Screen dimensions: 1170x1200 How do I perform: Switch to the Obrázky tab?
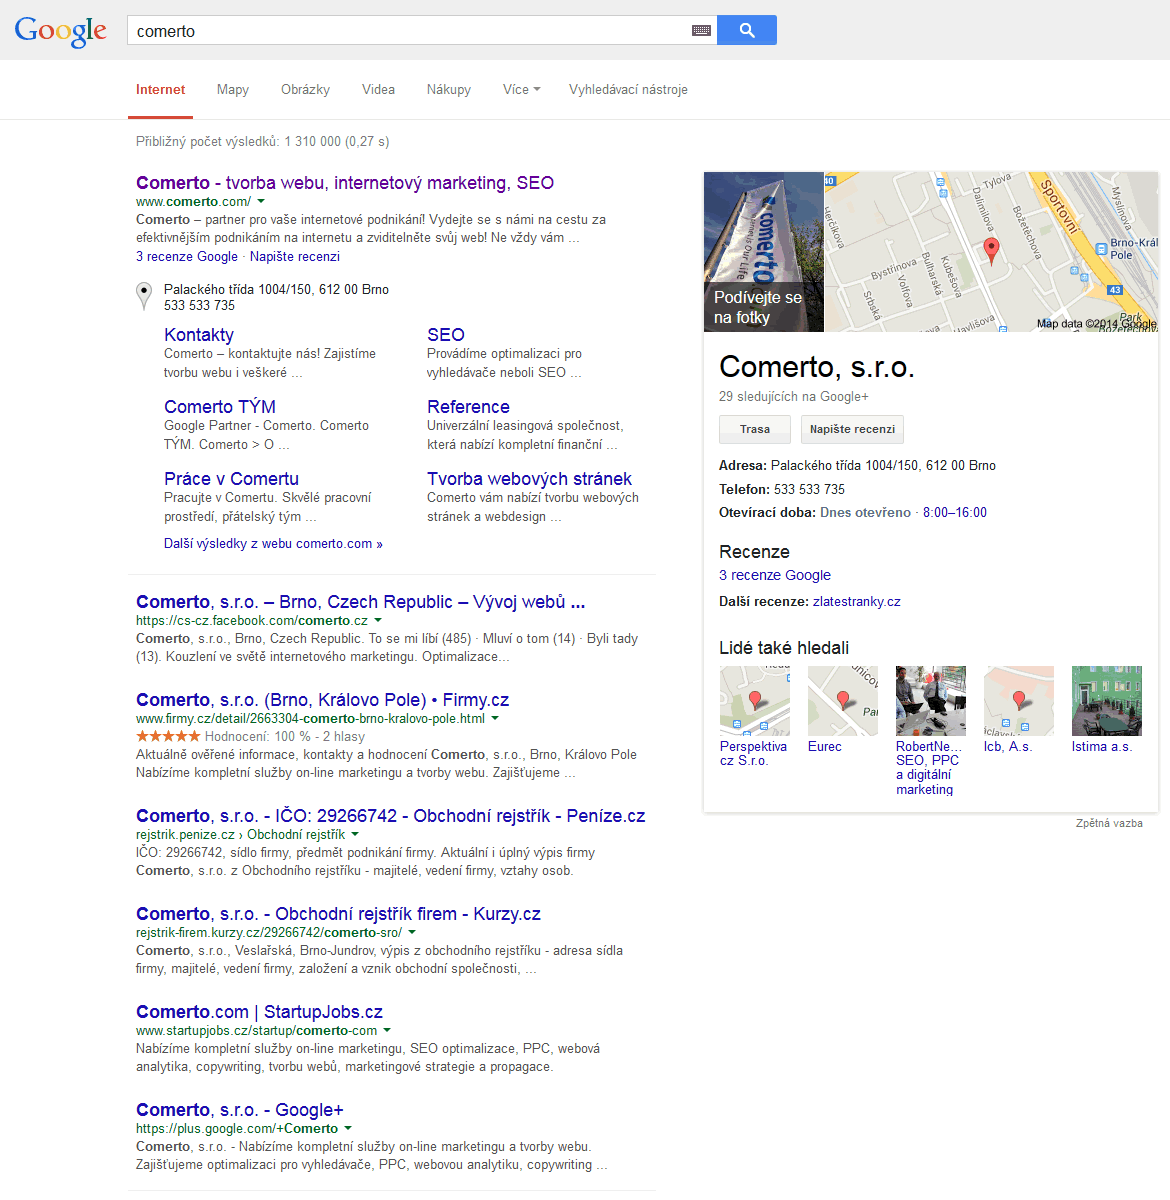(x=305, y=90)
